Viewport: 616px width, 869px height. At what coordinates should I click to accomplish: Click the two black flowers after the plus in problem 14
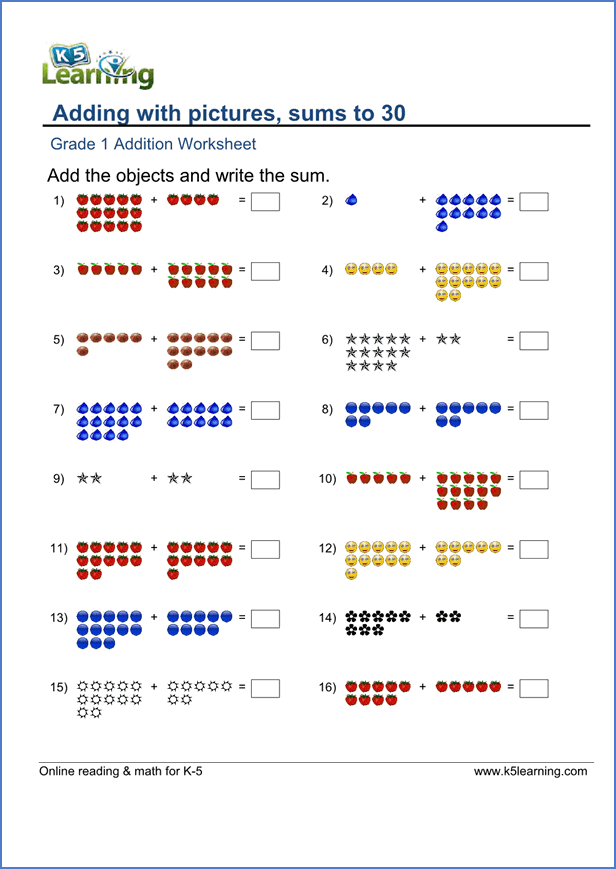click(x=449, y=618)
